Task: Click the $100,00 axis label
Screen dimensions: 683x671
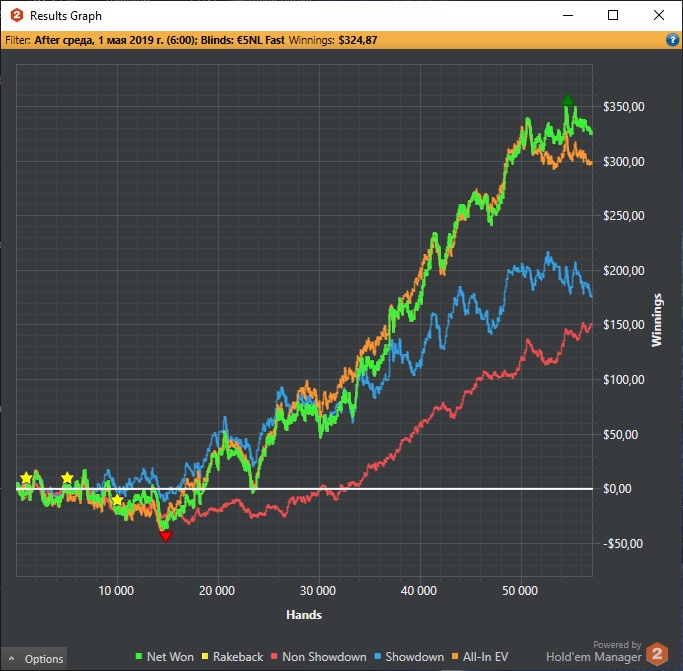Action: [624, 380]
